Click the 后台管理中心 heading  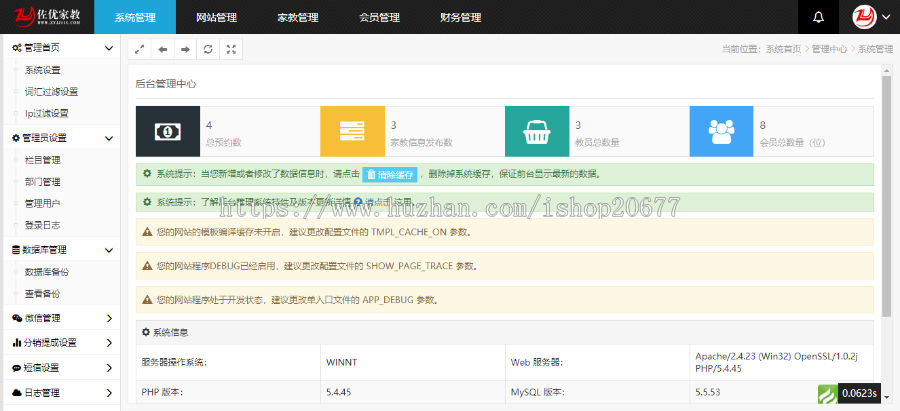(x=166, y=84)
